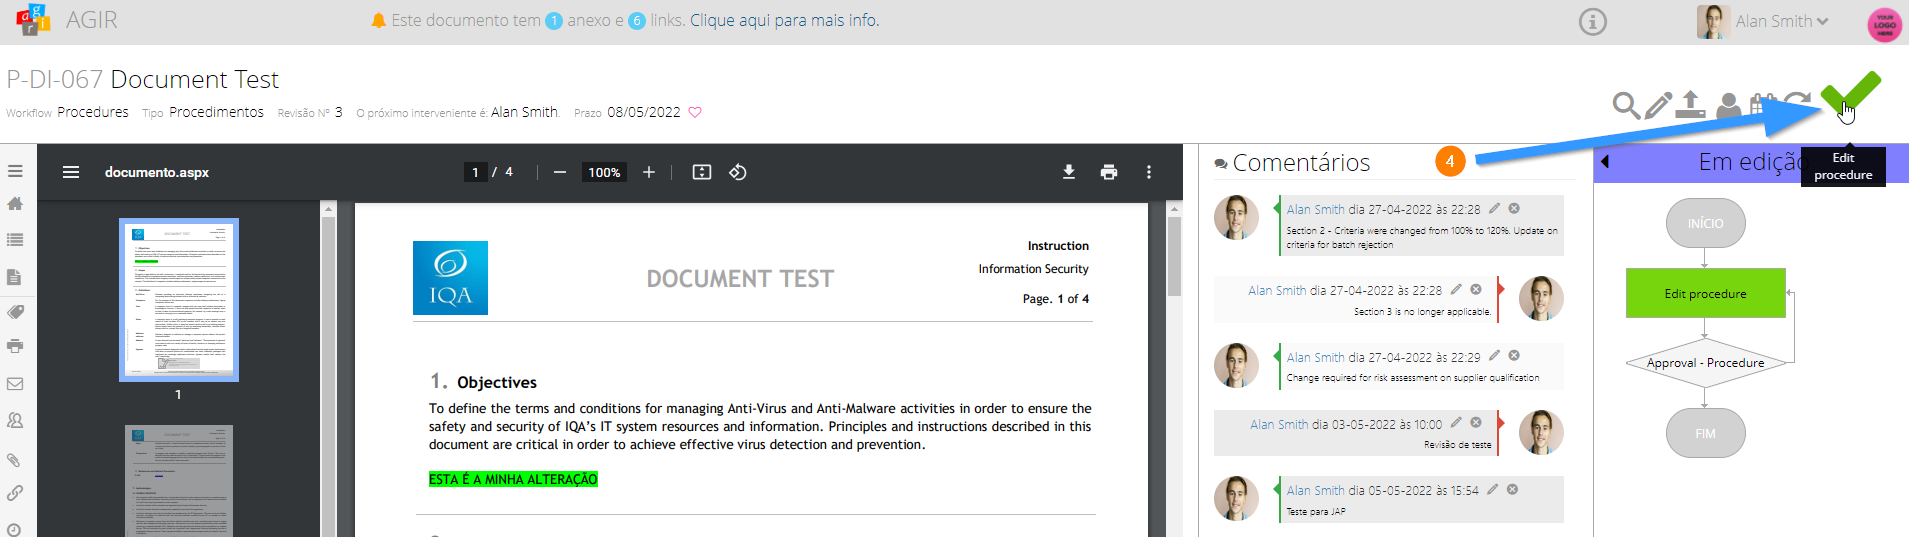The image size is (1909, 537).
Task: Delete the 22:29 risk assessment comment
Action: click(x=1514, y=355)
